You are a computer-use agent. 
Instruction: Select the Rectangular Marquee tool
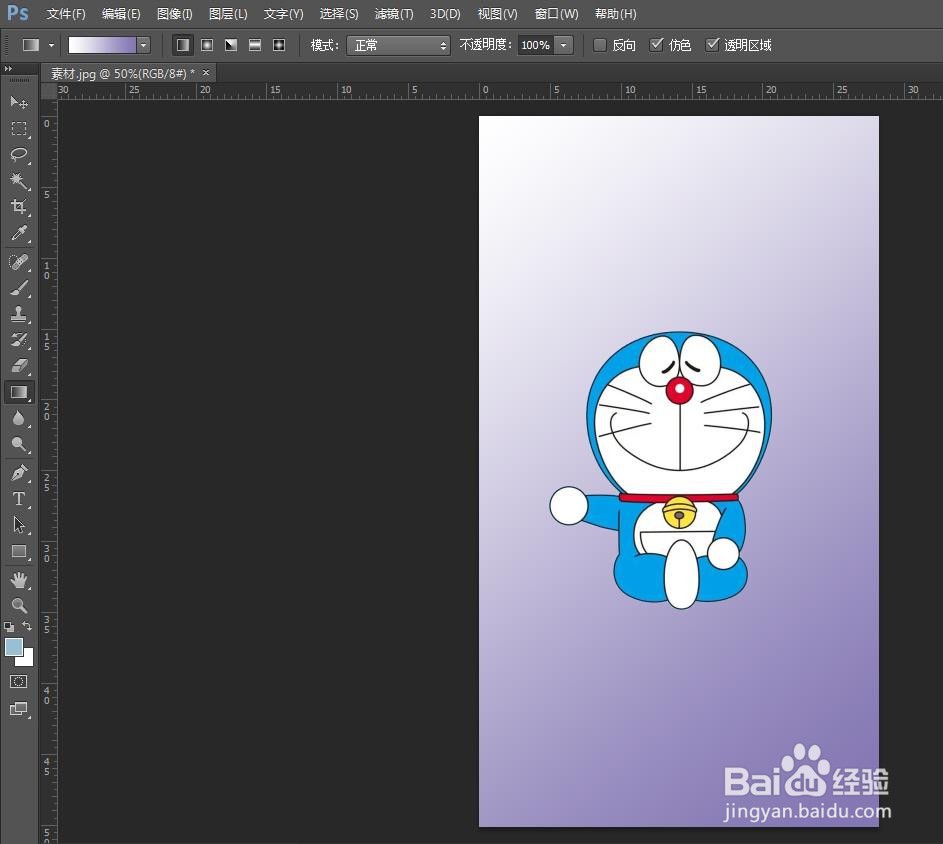tap(19, 129)
